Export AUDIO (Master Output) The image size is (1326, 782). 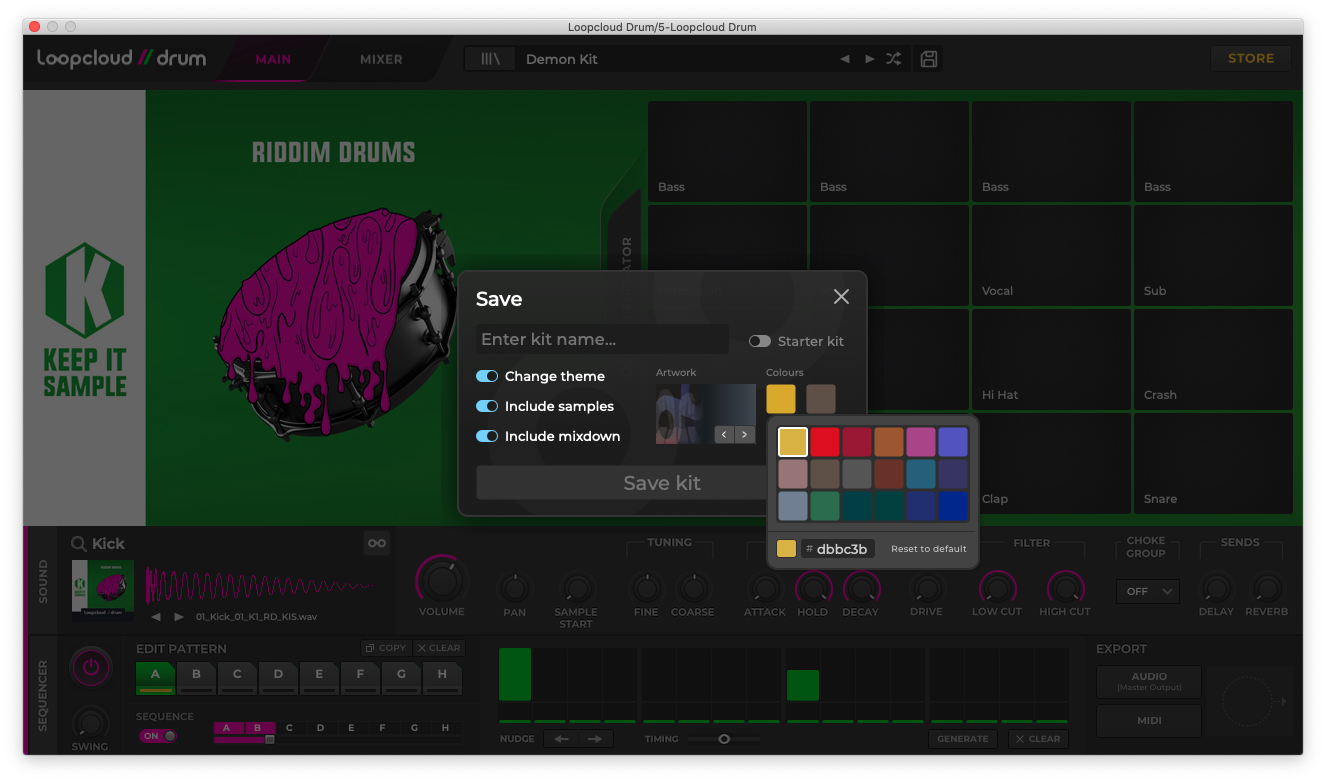(1149, 682)
